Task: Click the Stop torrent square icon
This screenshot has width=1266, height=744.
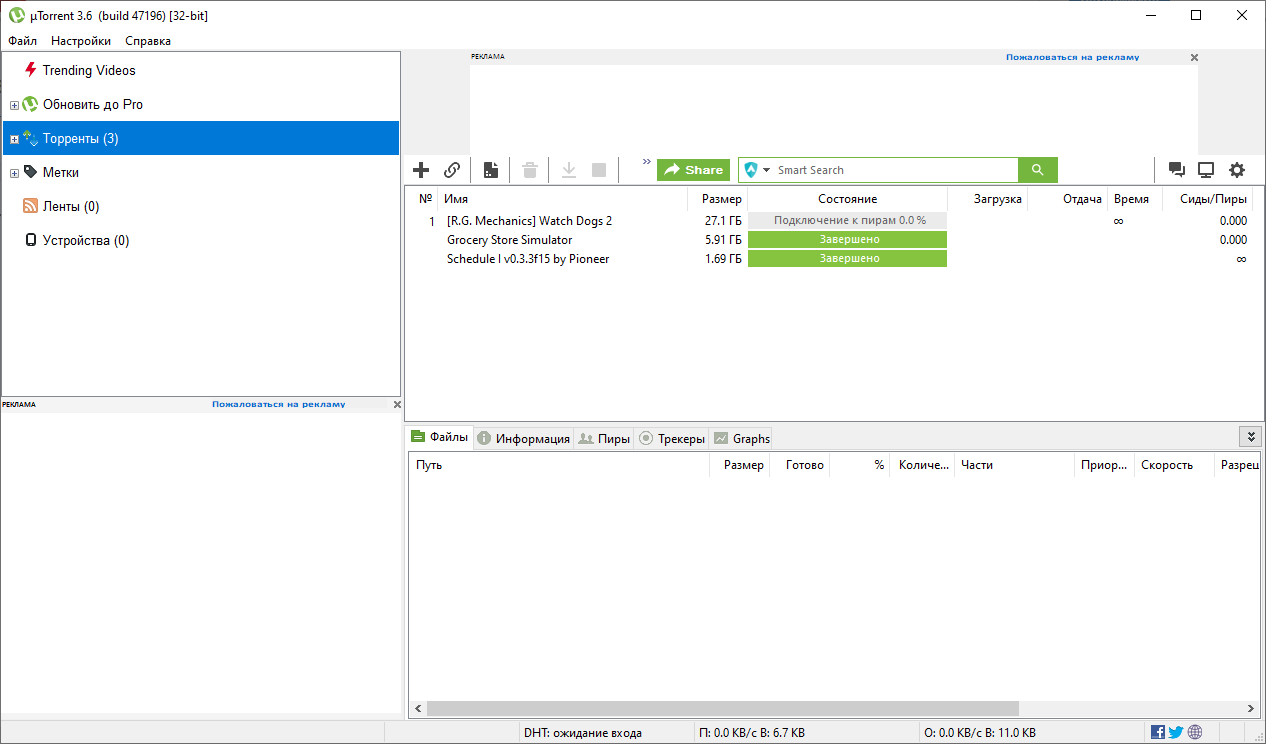Action: [x=599, y=170]
